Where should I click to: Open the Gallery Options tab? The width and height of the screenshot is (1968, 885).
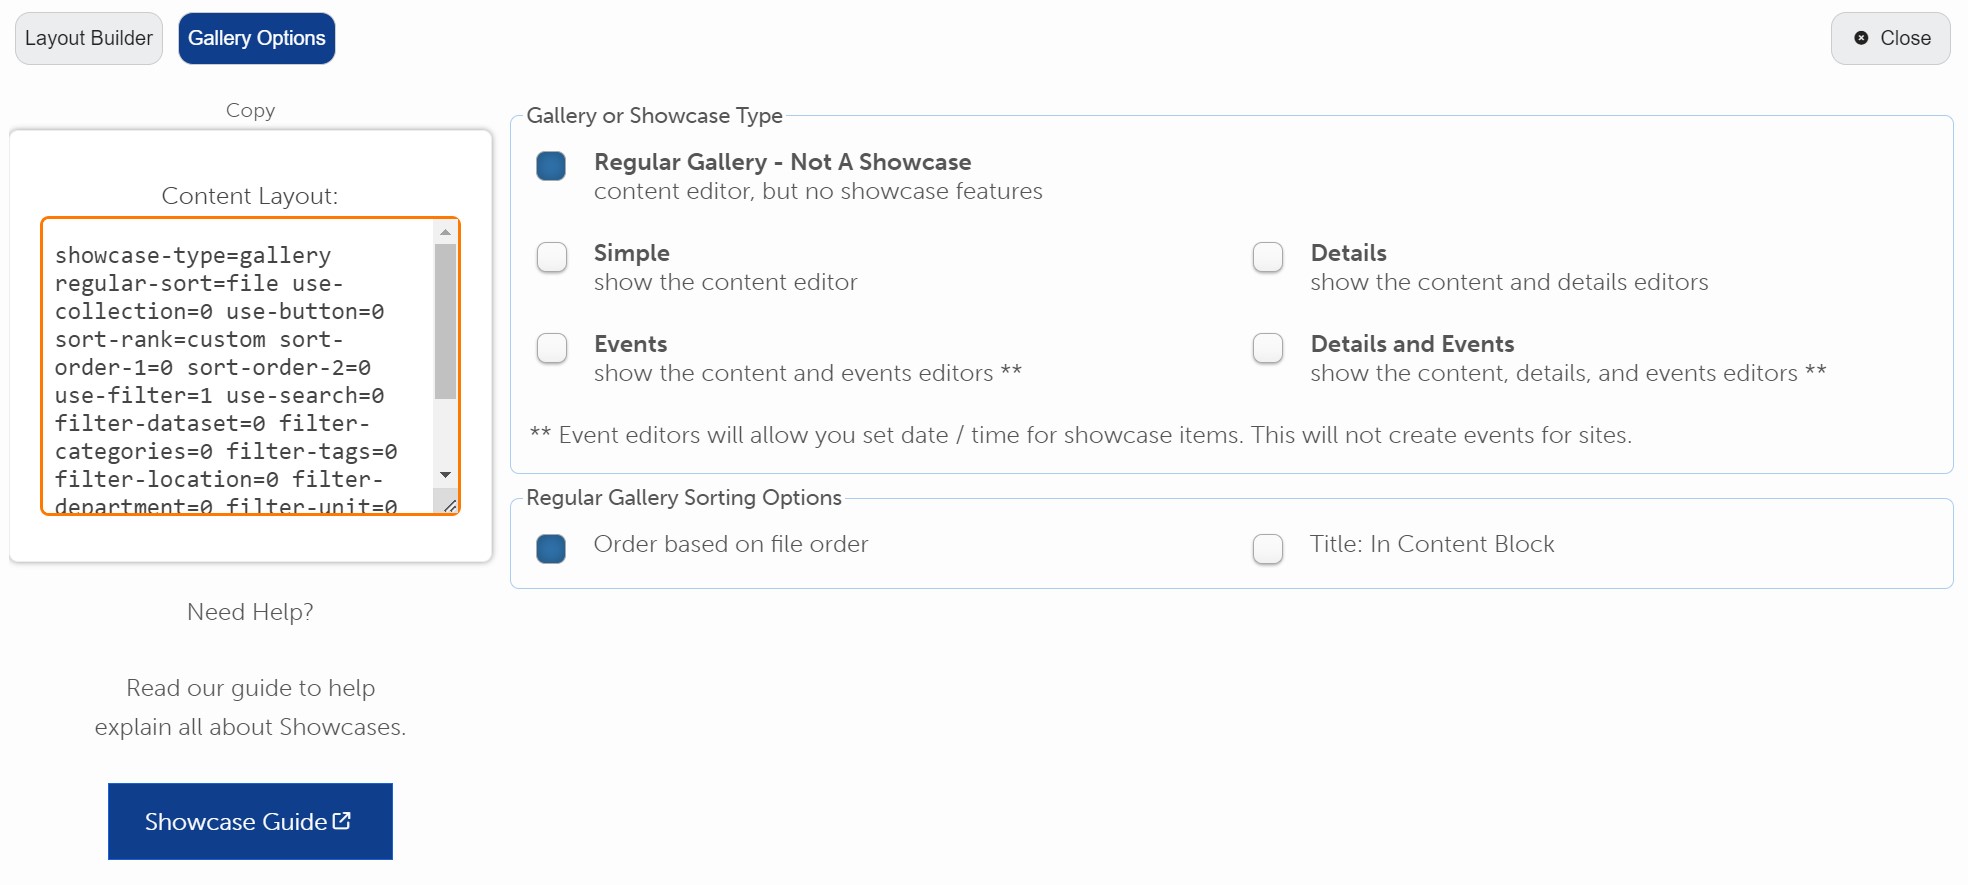click(257, 38)
